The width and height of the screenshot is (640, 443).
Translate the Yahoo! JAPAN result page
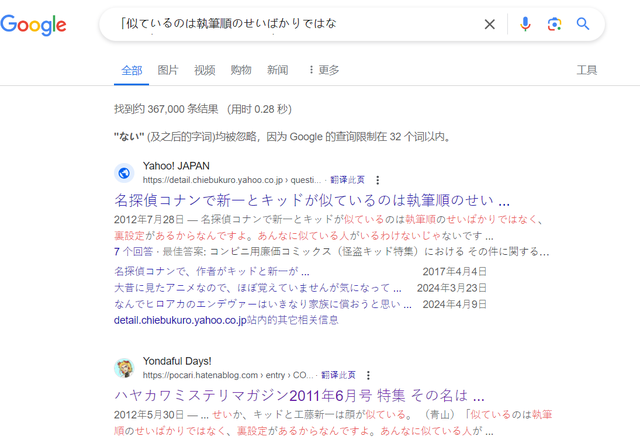pyautogui.click(x=347, y=180)
